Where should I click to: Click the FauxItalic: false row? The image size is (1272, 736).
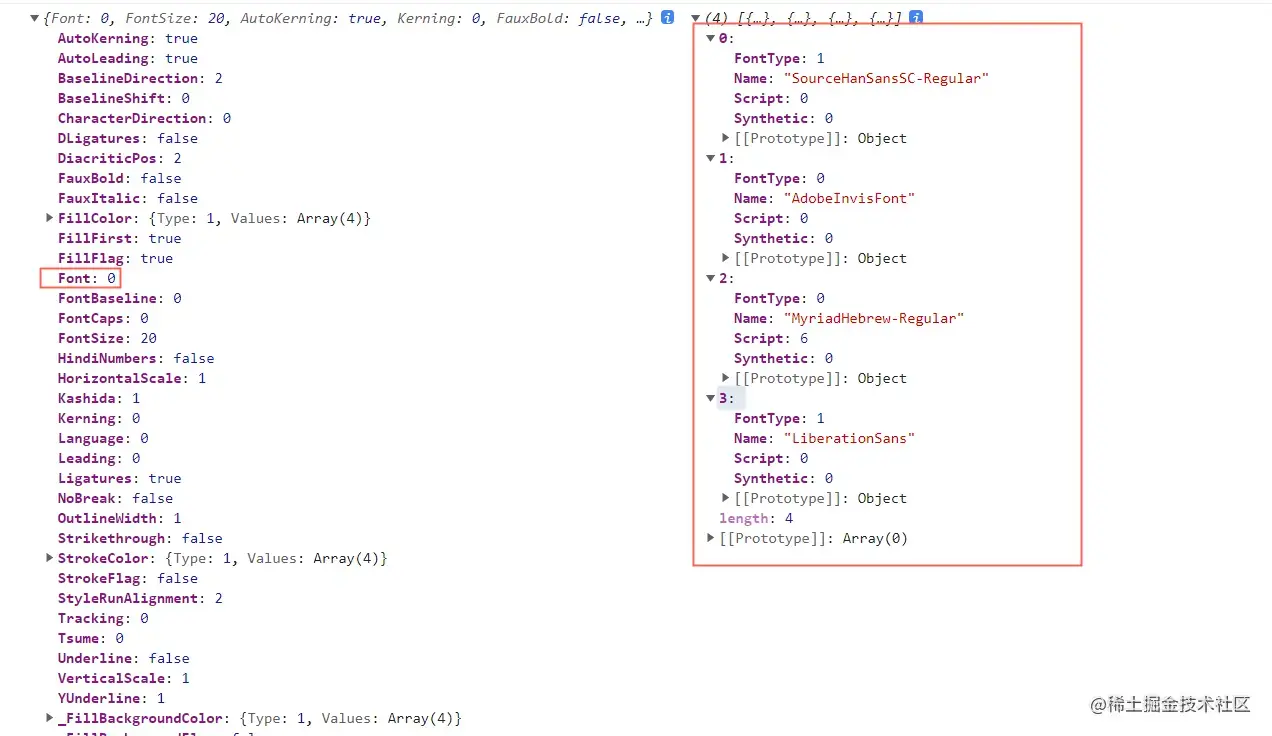(128, 198)
